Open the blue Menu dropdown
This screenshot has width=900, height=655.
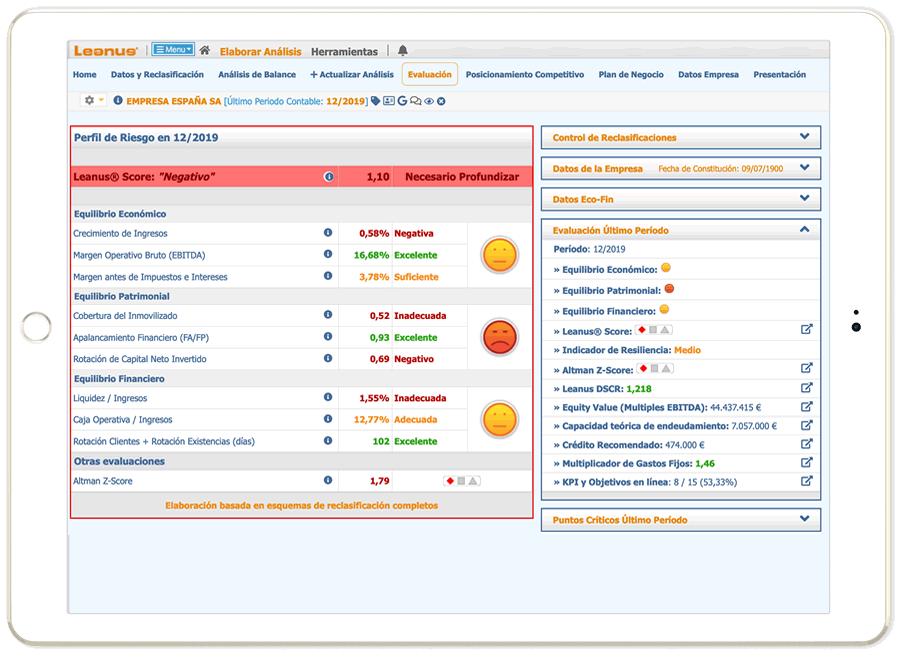coord(173,50)
